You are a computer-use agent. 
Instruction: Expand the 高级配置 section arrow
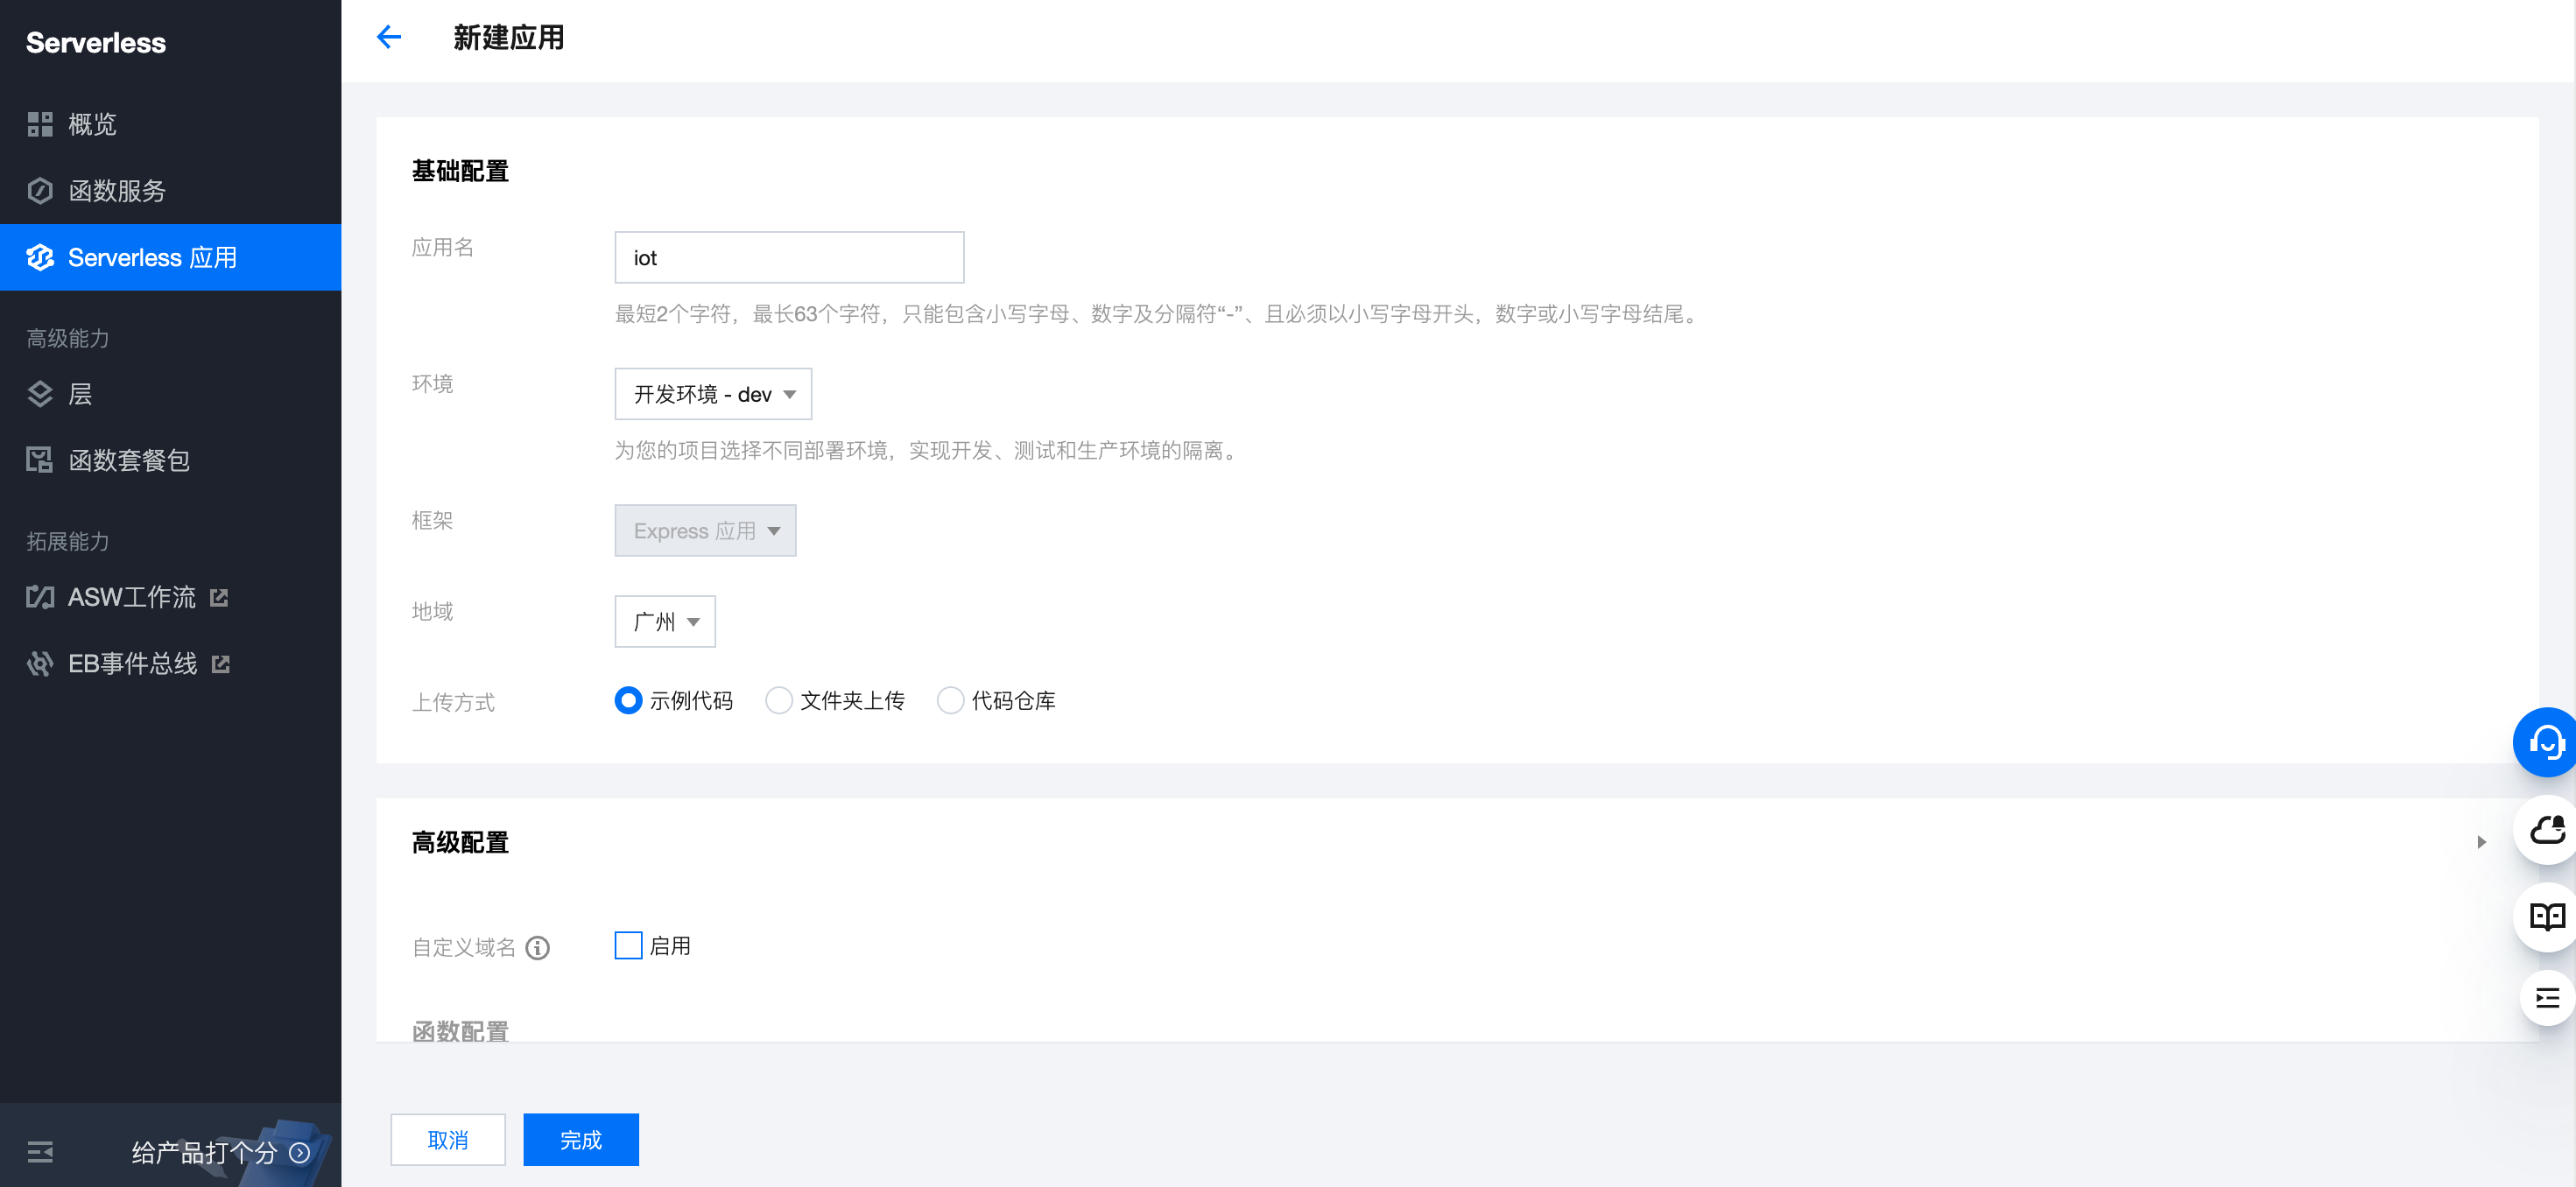click(x=2481, y=842)
